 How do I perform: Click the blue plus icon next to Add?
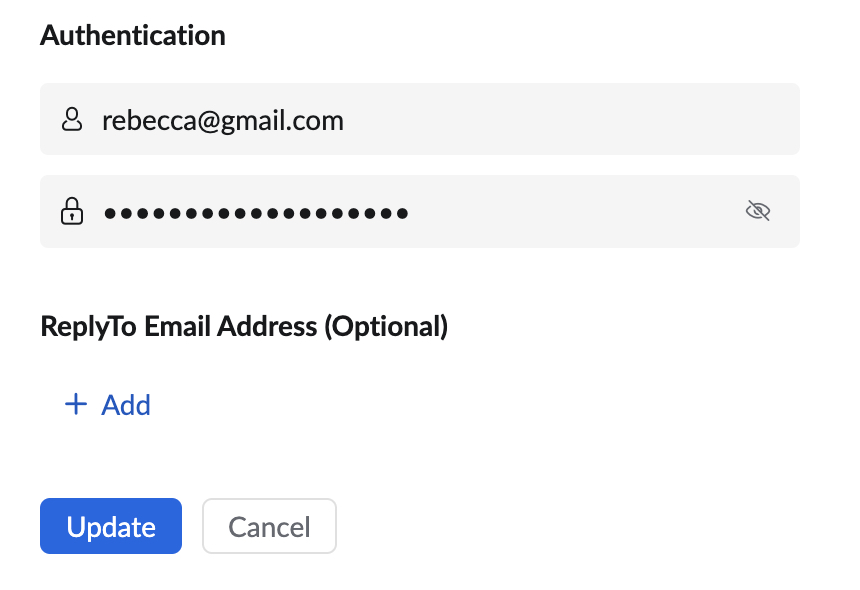pyautogui.click(x=76, y=405)
